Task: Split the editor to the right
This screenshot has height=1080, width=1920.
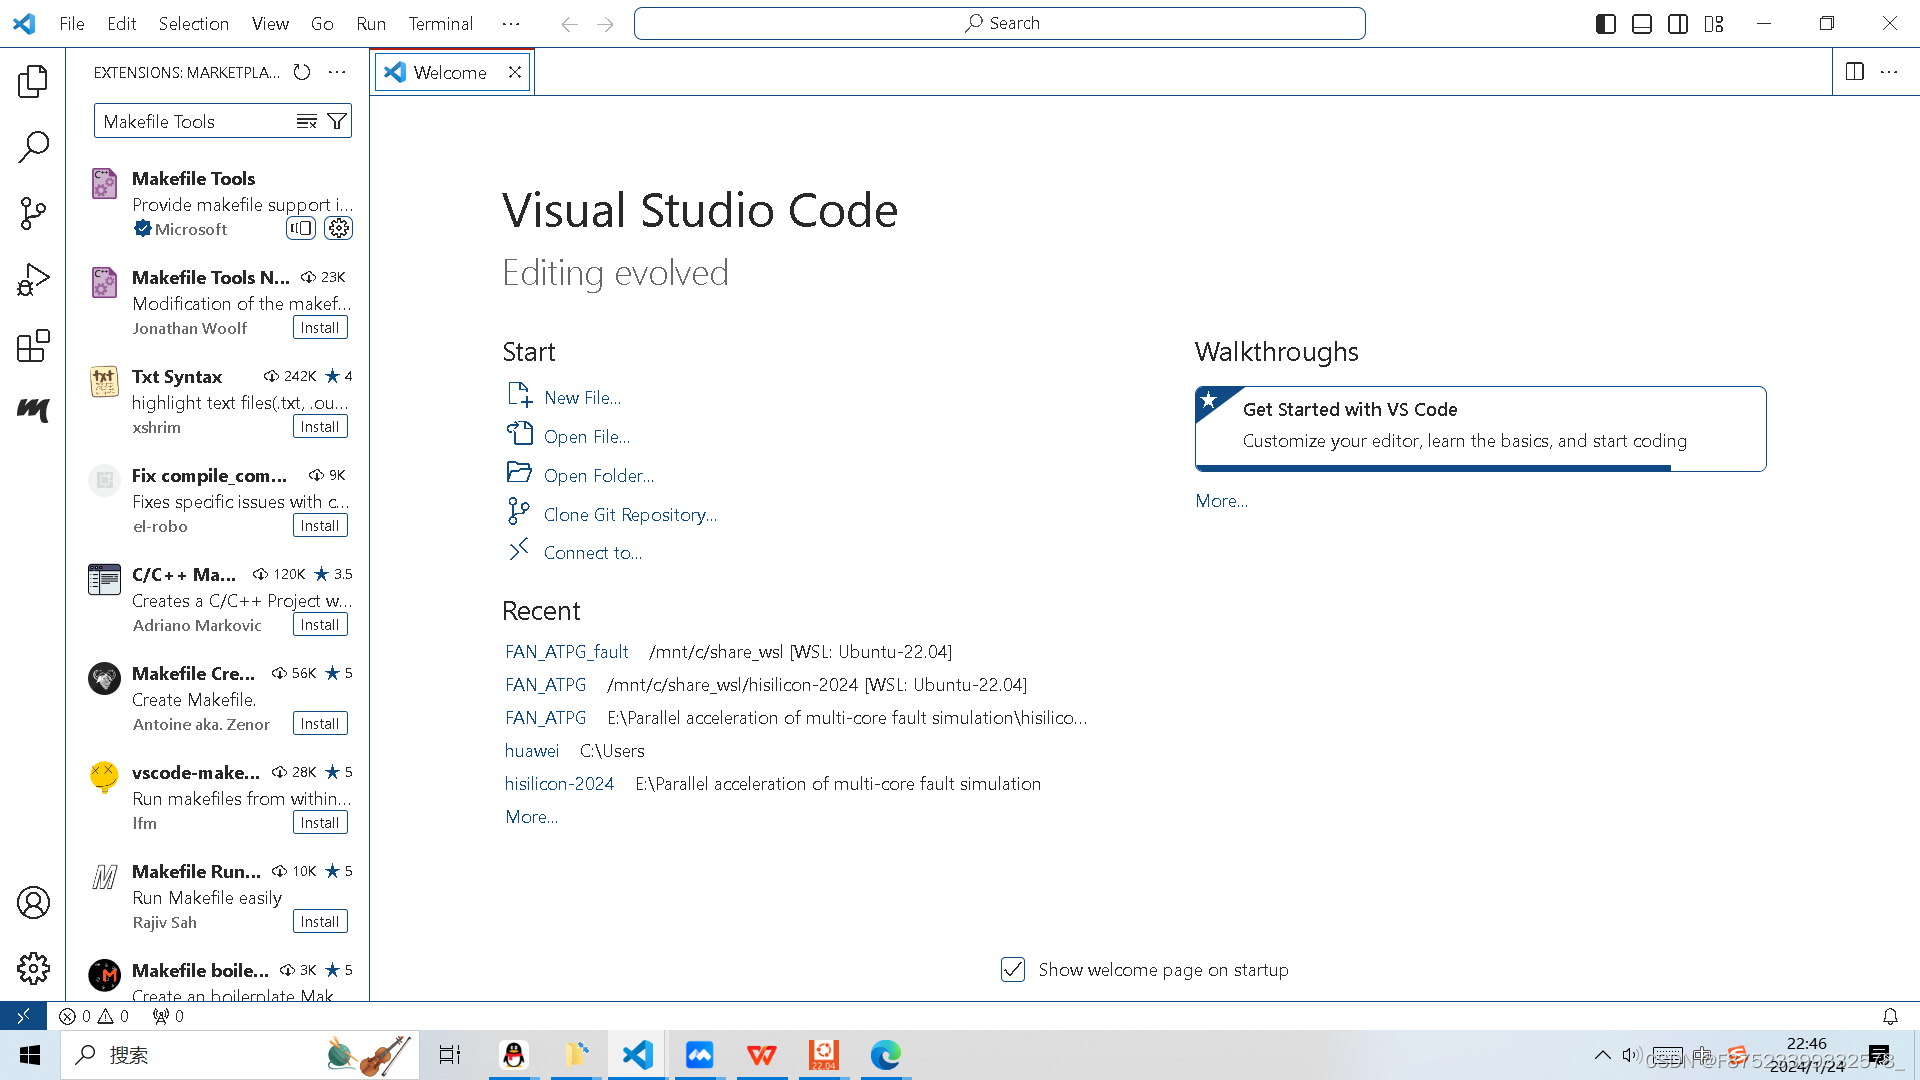Action: pyautogui.click(x=1855, y=72)
